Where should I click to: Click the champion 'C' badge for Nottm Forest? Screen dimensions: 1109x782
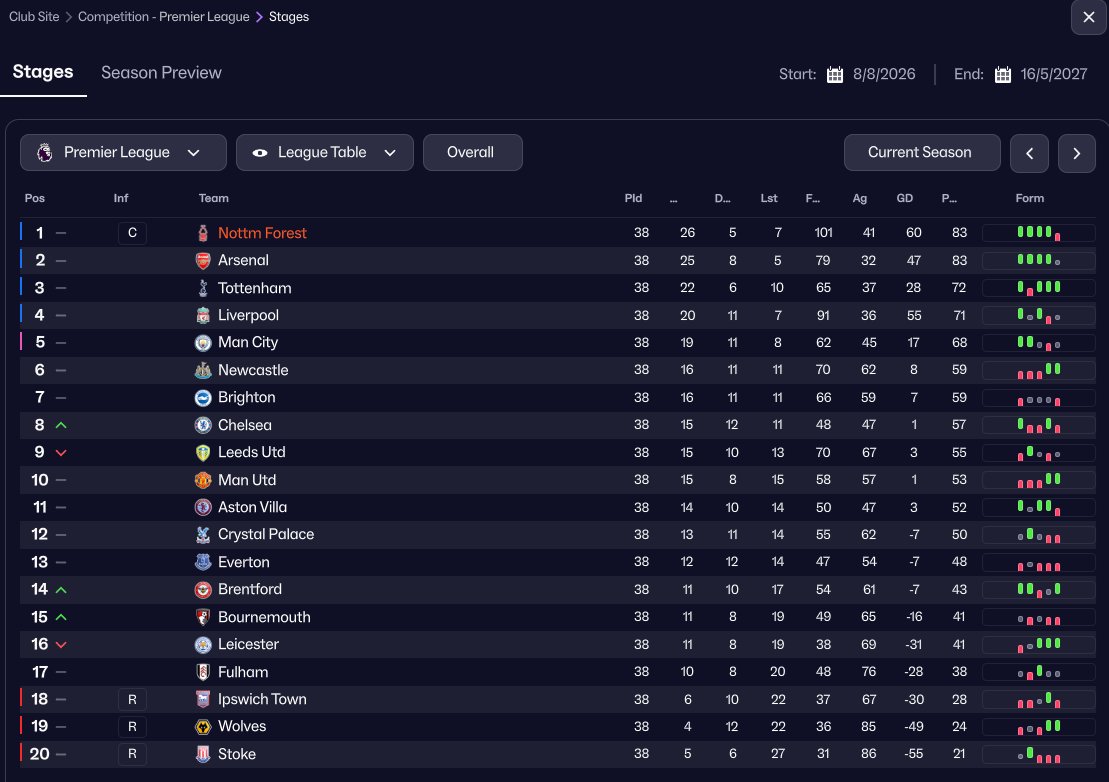point(132,233)
